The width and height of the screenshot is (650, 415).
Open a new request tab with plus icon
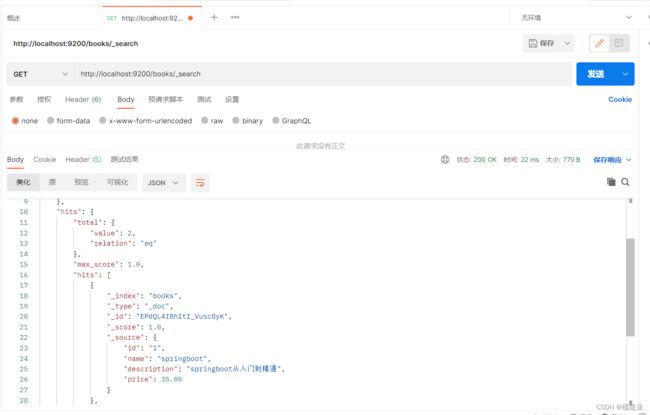pyautogui.click(x=214, y=17)
